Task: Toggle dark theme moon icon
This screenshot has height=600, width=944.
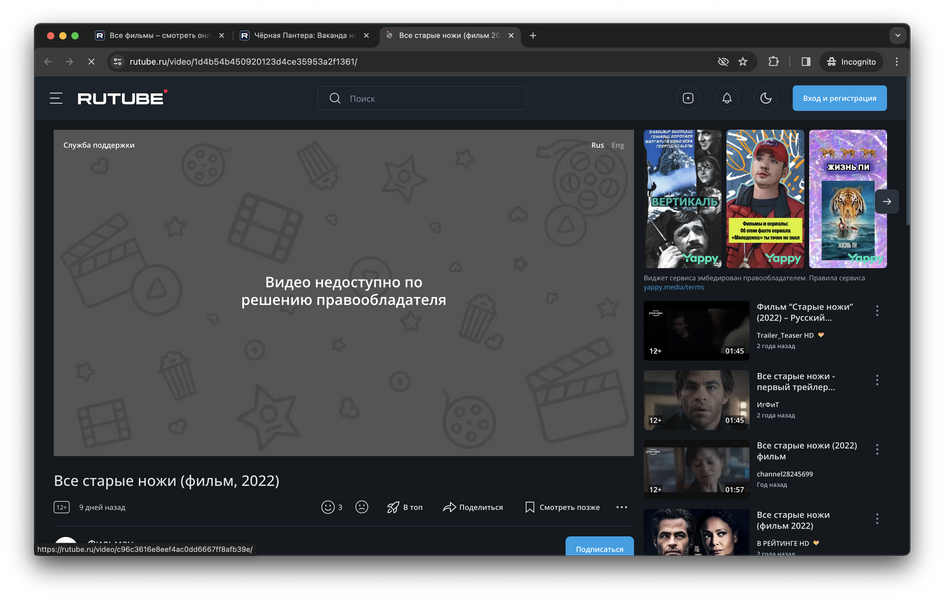Action: pyautogui.click(x=766, y=98)
